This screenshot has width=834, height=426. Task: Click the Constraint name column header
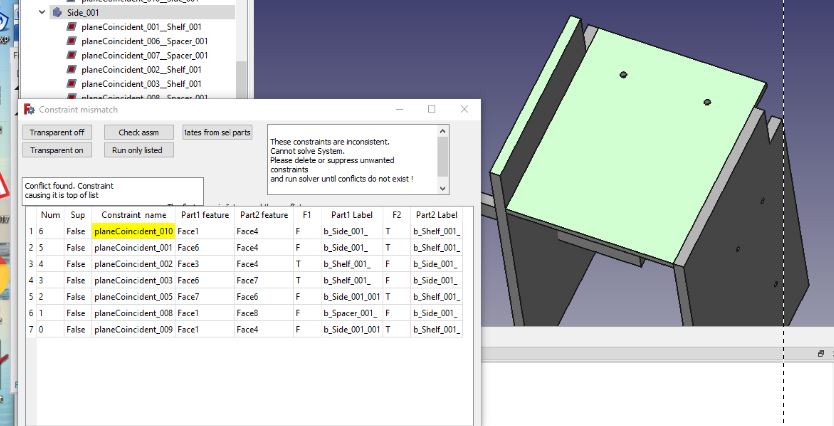pos(133,215)
